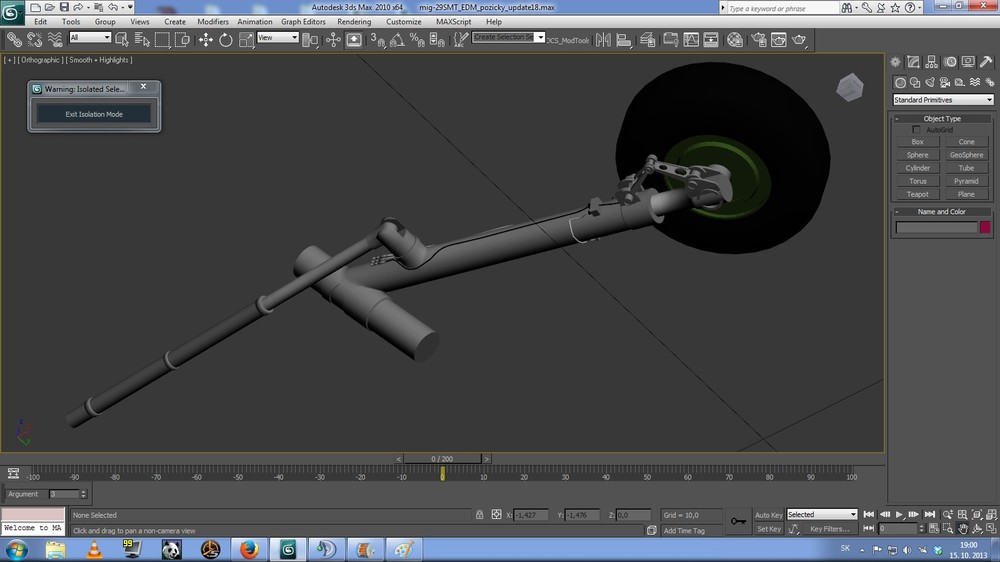The height and width of the screenshot is (562, 1000).
Task: Toggle Window/Crossing selection mode
Action: (182, 40)
